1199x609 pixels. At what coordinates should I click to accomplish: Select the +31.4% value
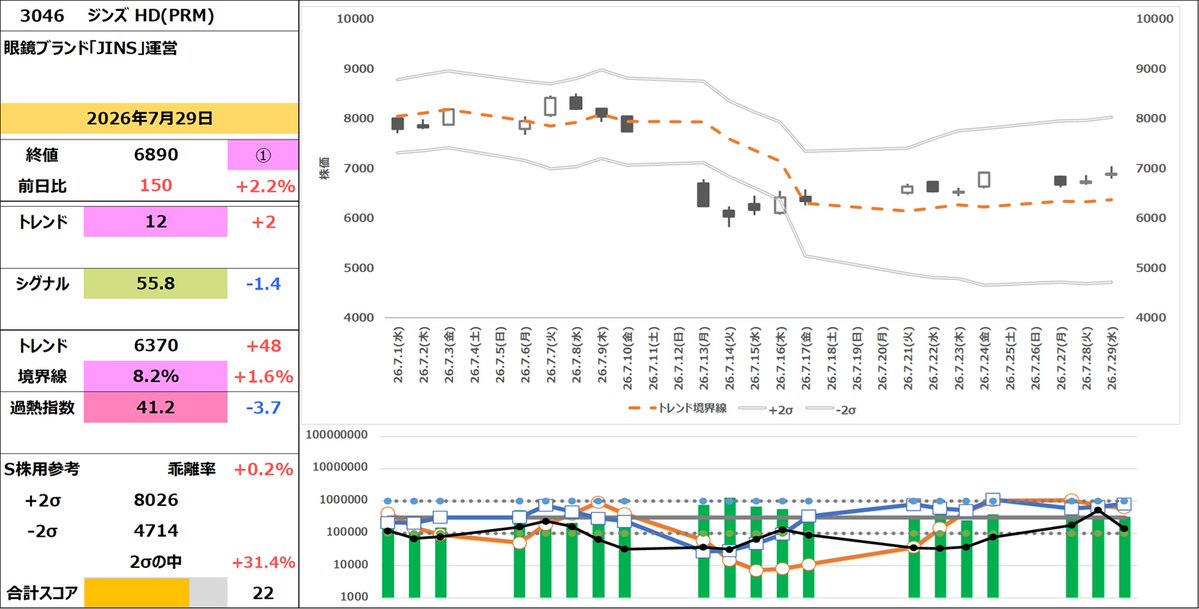265,562
